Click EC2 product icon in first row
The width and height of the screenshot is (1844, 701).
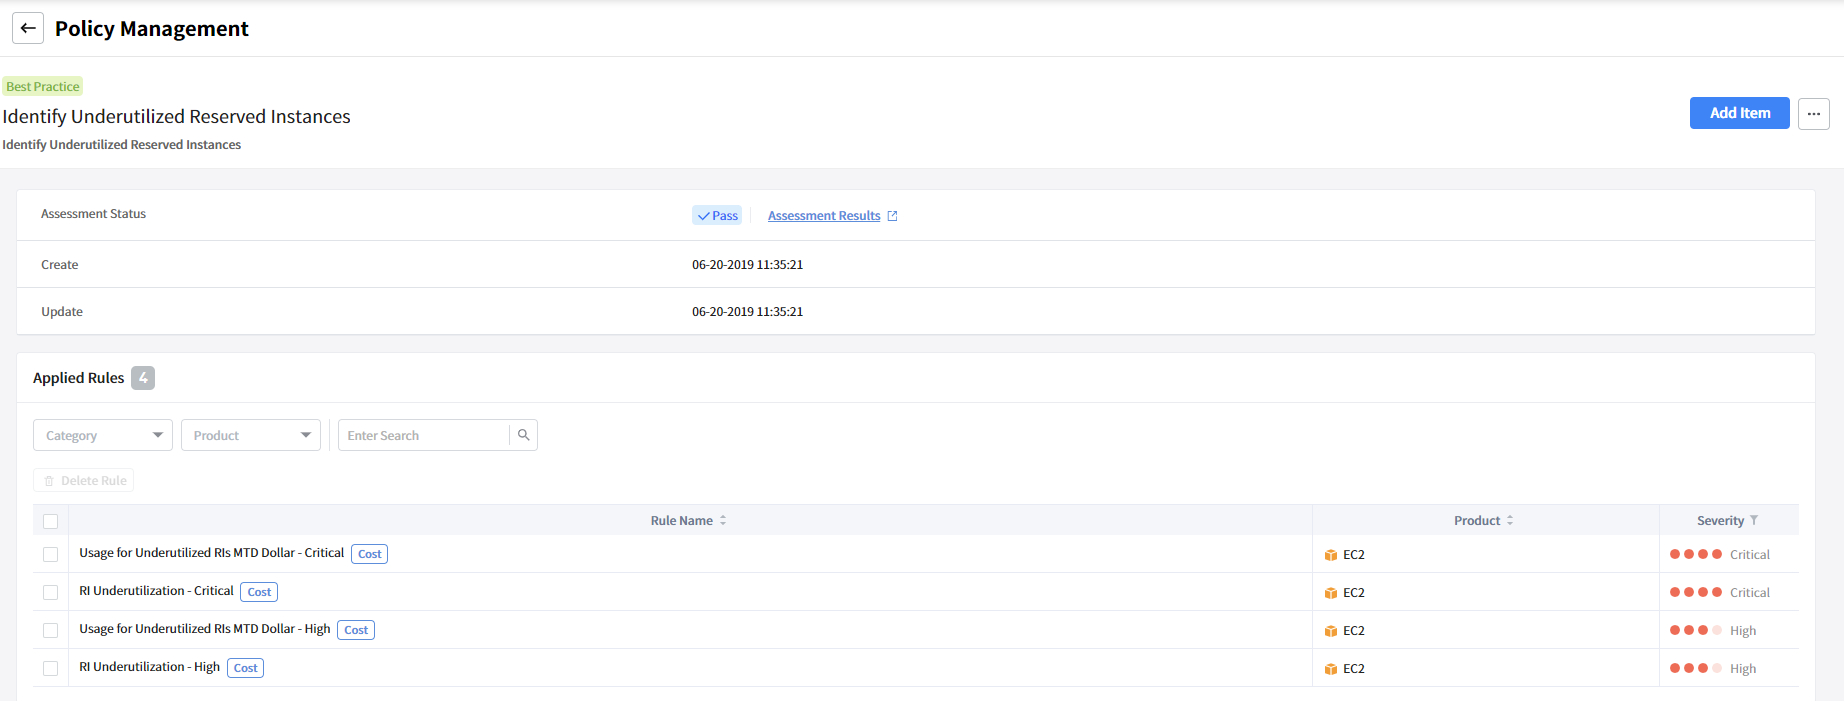pos(1331,555)
